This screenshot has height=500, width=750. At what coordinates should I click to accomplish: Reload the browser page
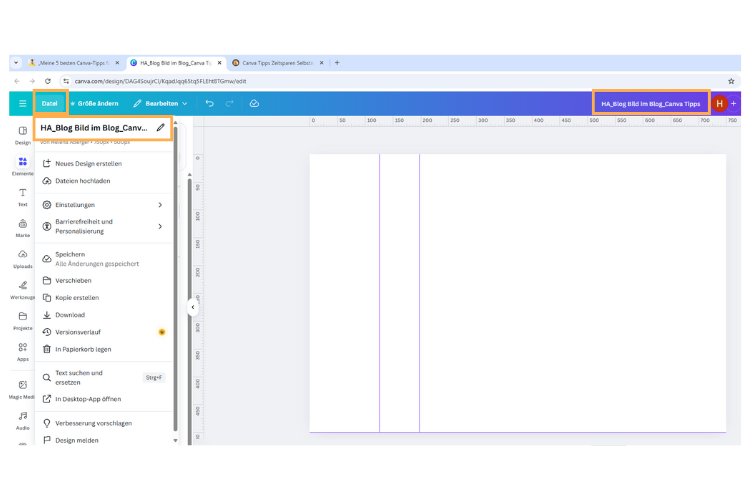pos(48,81)
